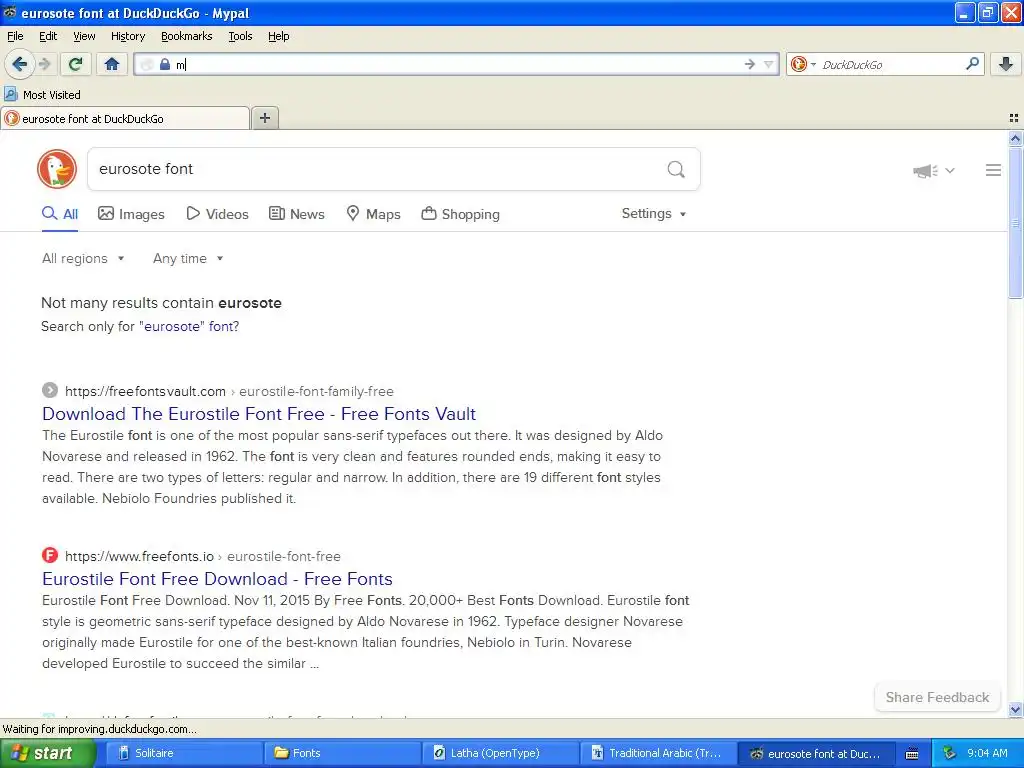Select the All results tab
This screenshot has width=1024, height=768.
pyautogui.click(x=60, y=214)
